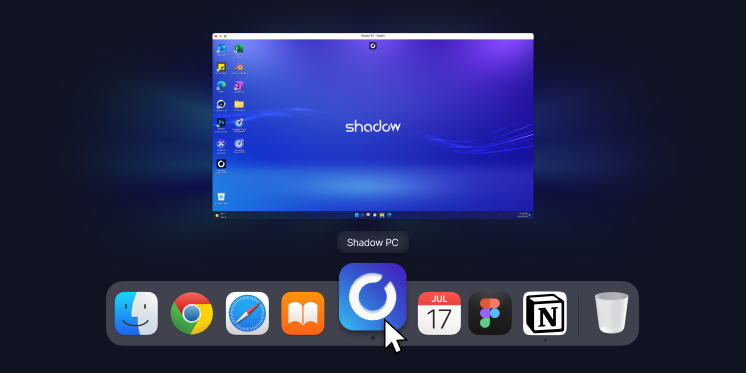This screenshot has height=373, width=746.
Task: Launch Google Chrome from the Dock
Action: (192, 313)
